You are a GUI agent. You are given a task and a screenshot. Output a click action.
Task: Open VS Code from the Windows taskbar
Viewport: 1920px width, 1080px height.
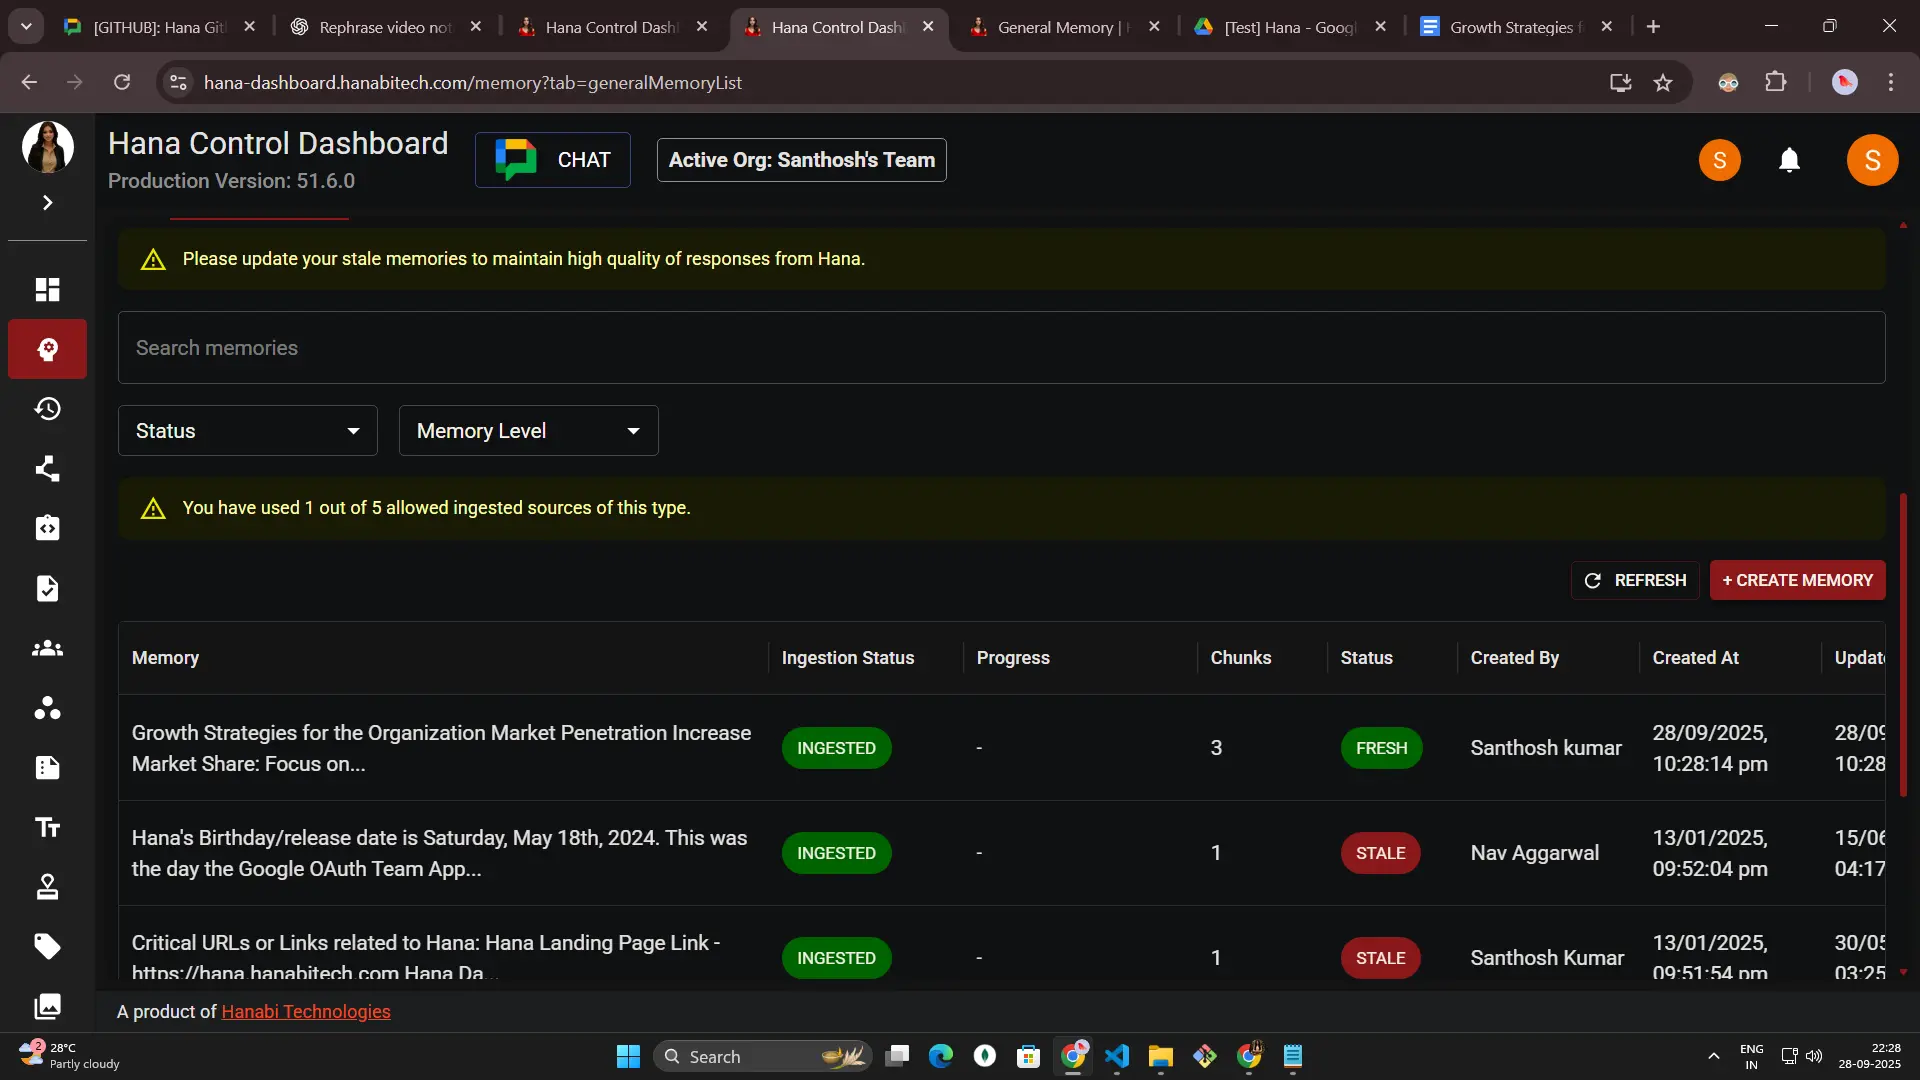click(x=1117, y=1057)
